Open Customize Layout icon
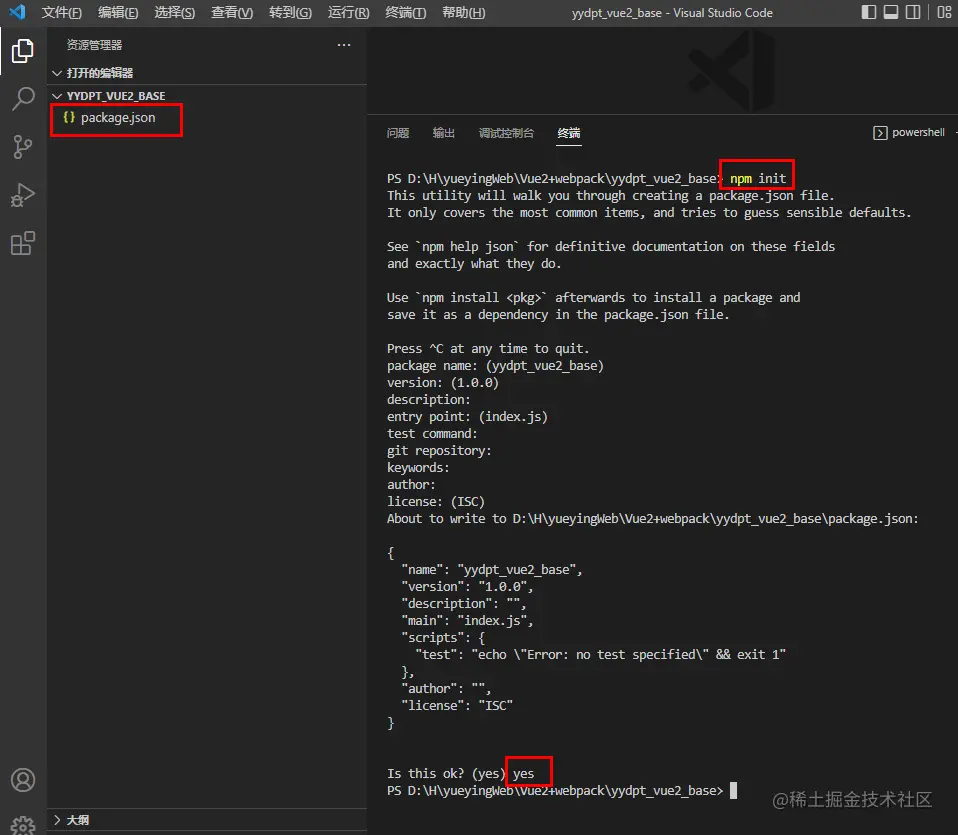 [944, 12]
